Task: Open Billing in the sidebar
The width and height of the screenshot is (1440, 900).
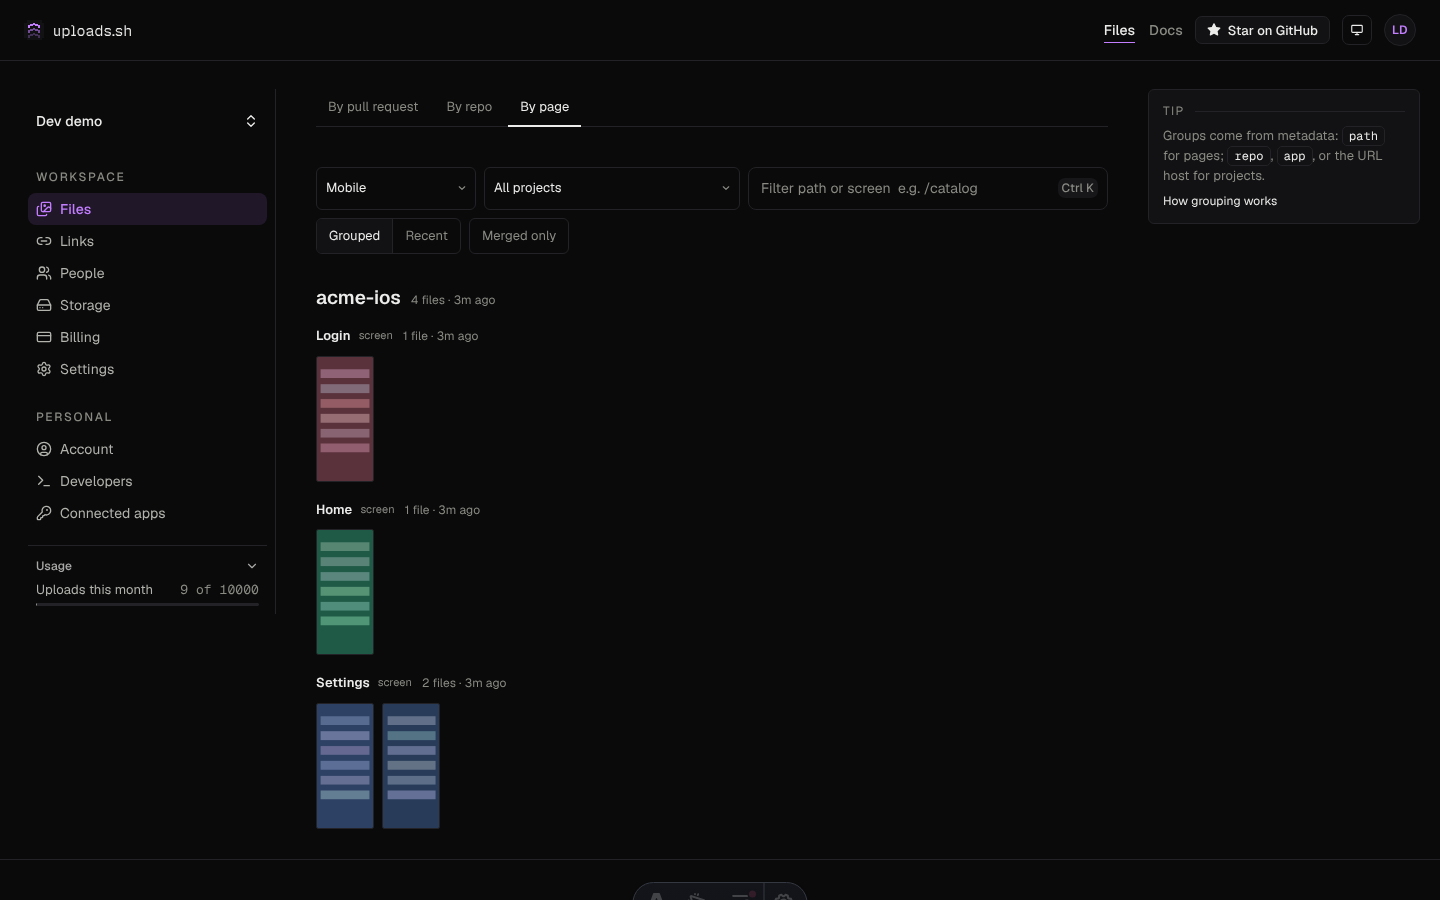Action: click(147, 337)
